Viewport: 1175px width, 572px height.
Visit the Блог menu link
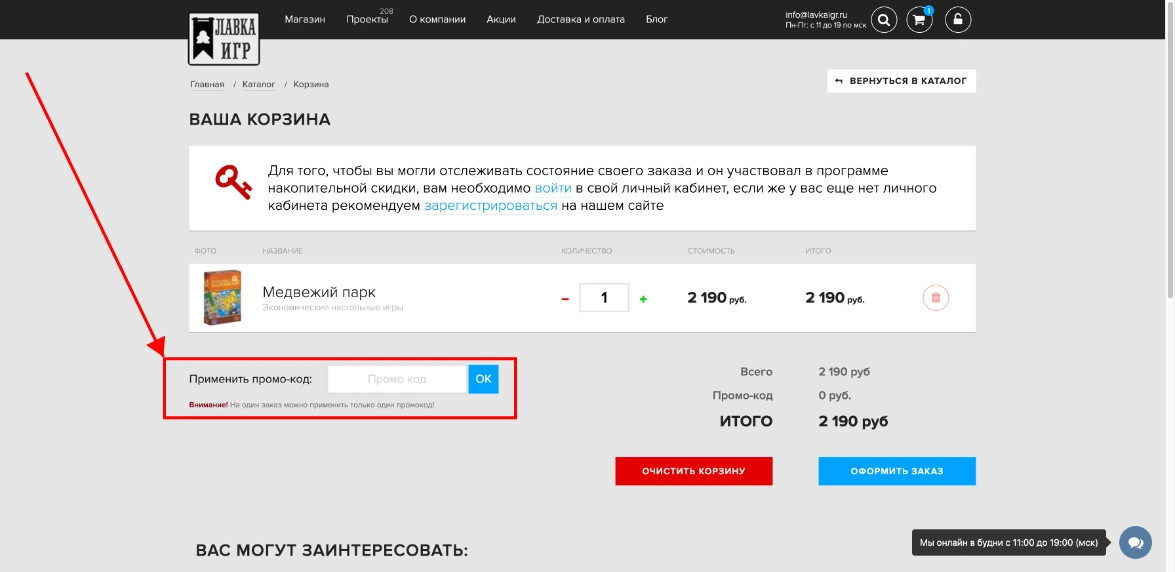tap(656, 19)
